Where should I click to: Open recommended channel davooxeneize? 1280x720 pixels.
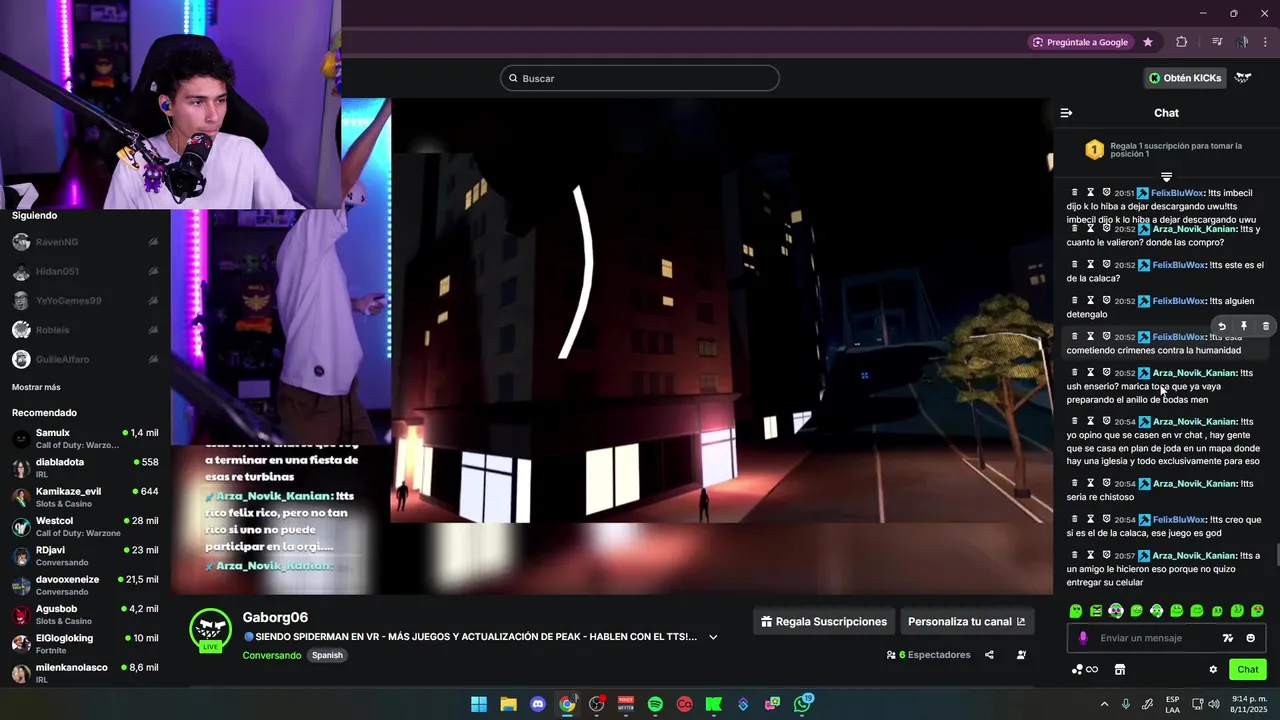pyautogui.click(x=85, y=585)
